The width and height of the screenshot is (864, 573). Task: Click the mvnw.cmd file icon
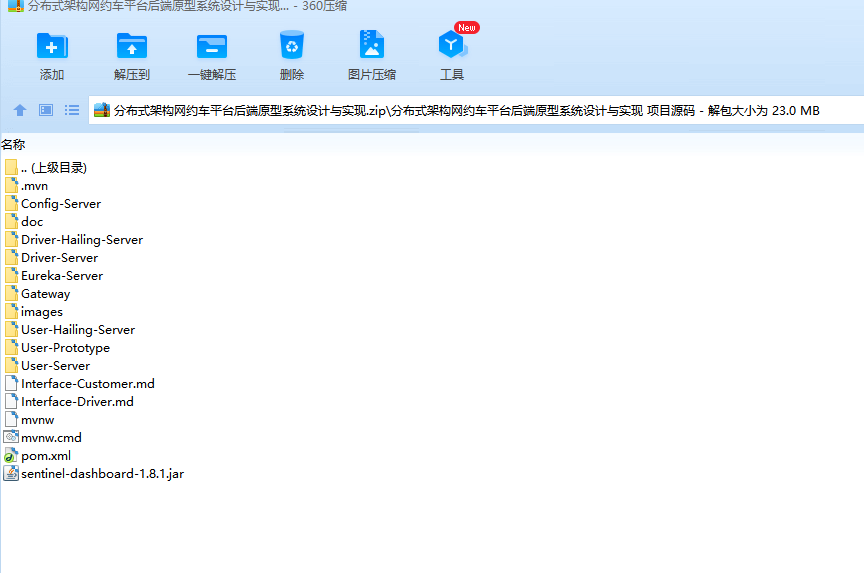point(11,437)
